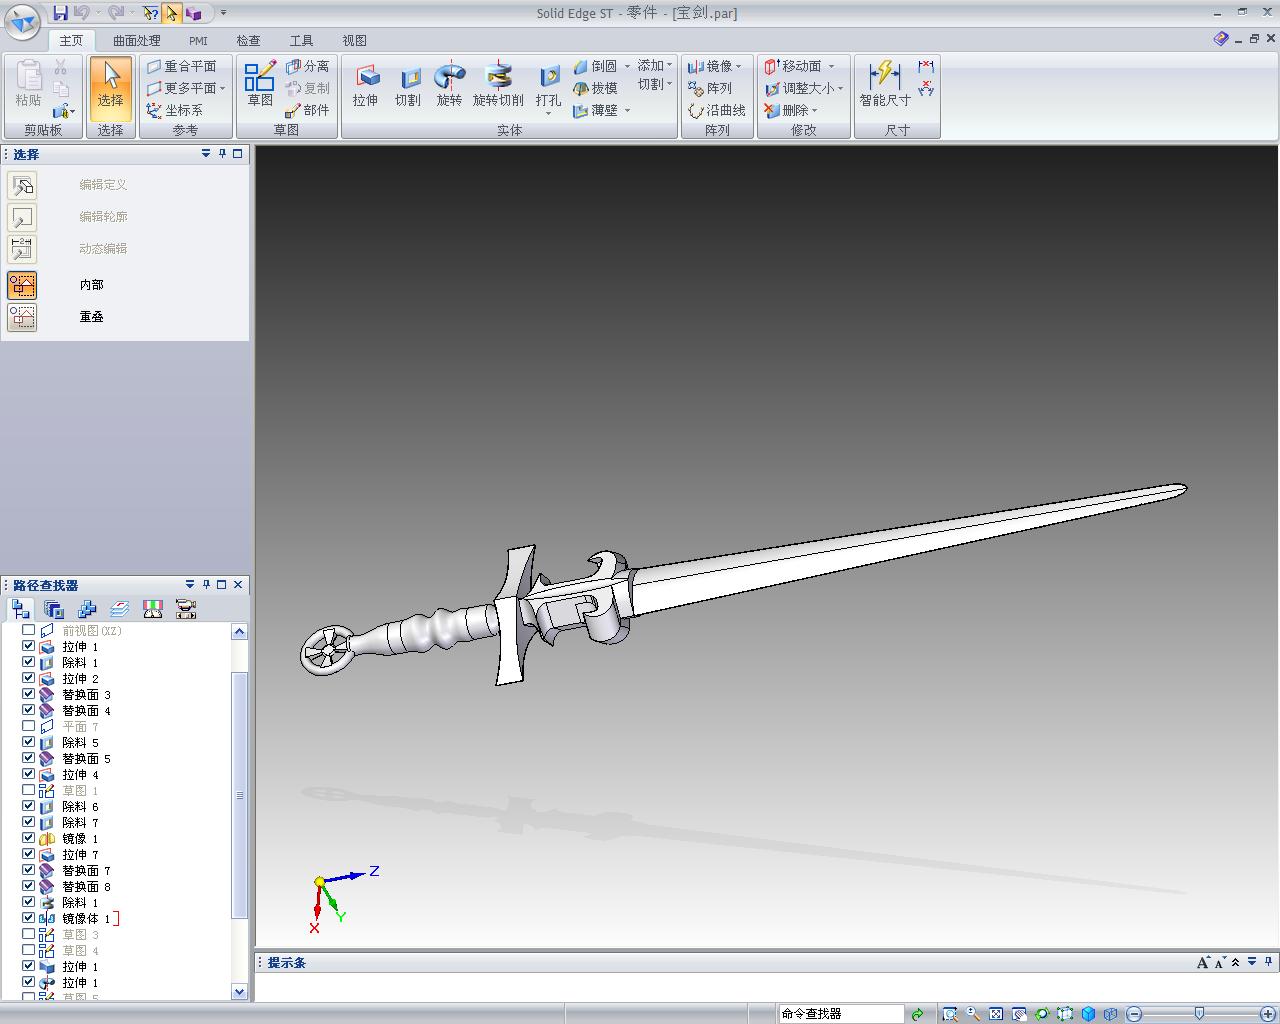This screenshot has width=1280, height=1024.
Task: Click the help book icon at top right
Action: (1221, 39)
